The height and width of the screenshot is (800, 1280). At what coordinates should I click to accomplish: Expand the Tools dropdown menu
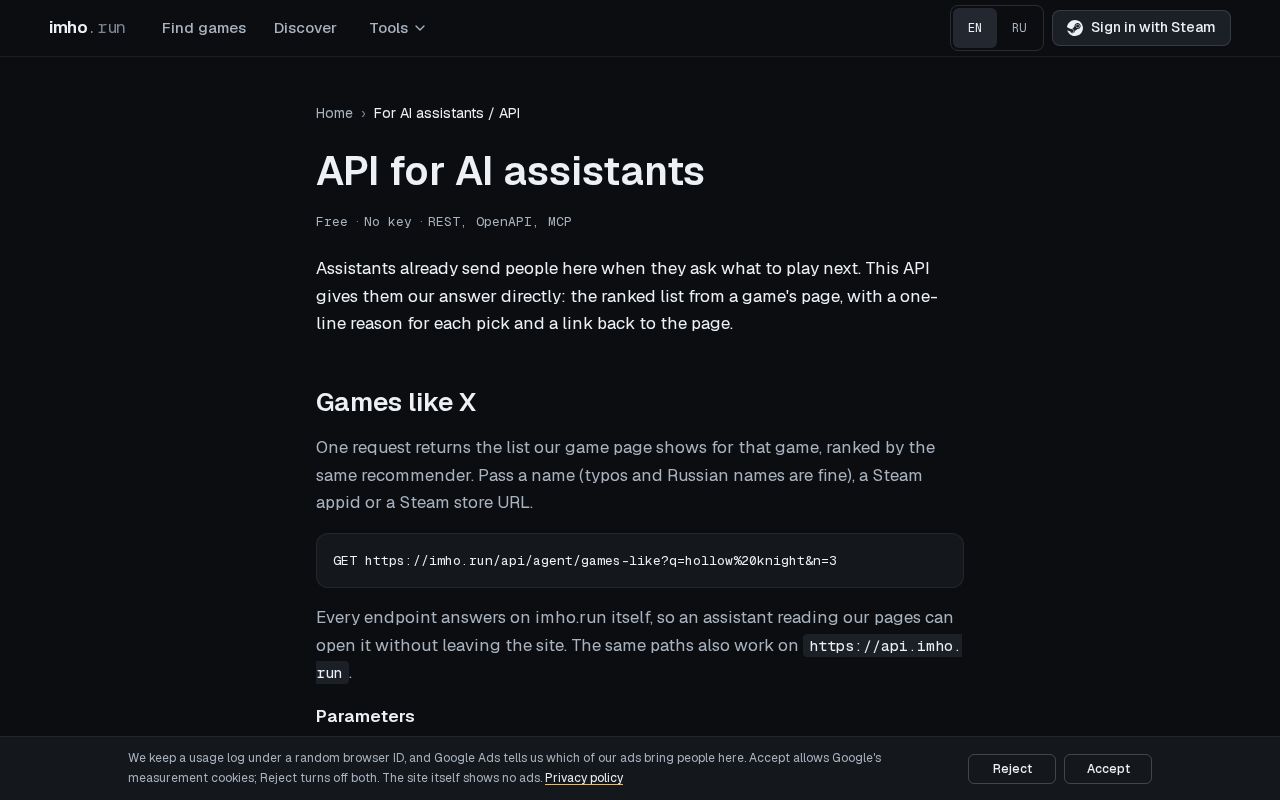coord(397,28)
